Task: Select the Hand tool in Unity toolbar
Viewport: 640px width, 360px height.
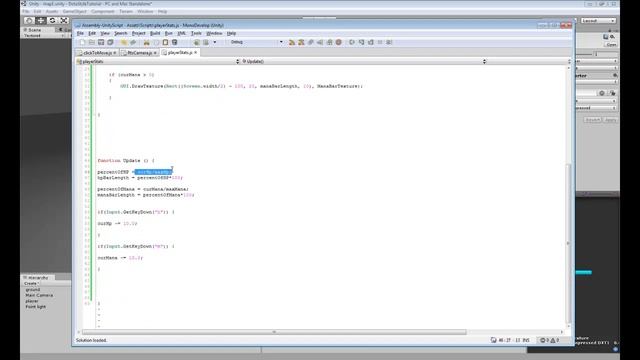Action: [x=29, y=20]
